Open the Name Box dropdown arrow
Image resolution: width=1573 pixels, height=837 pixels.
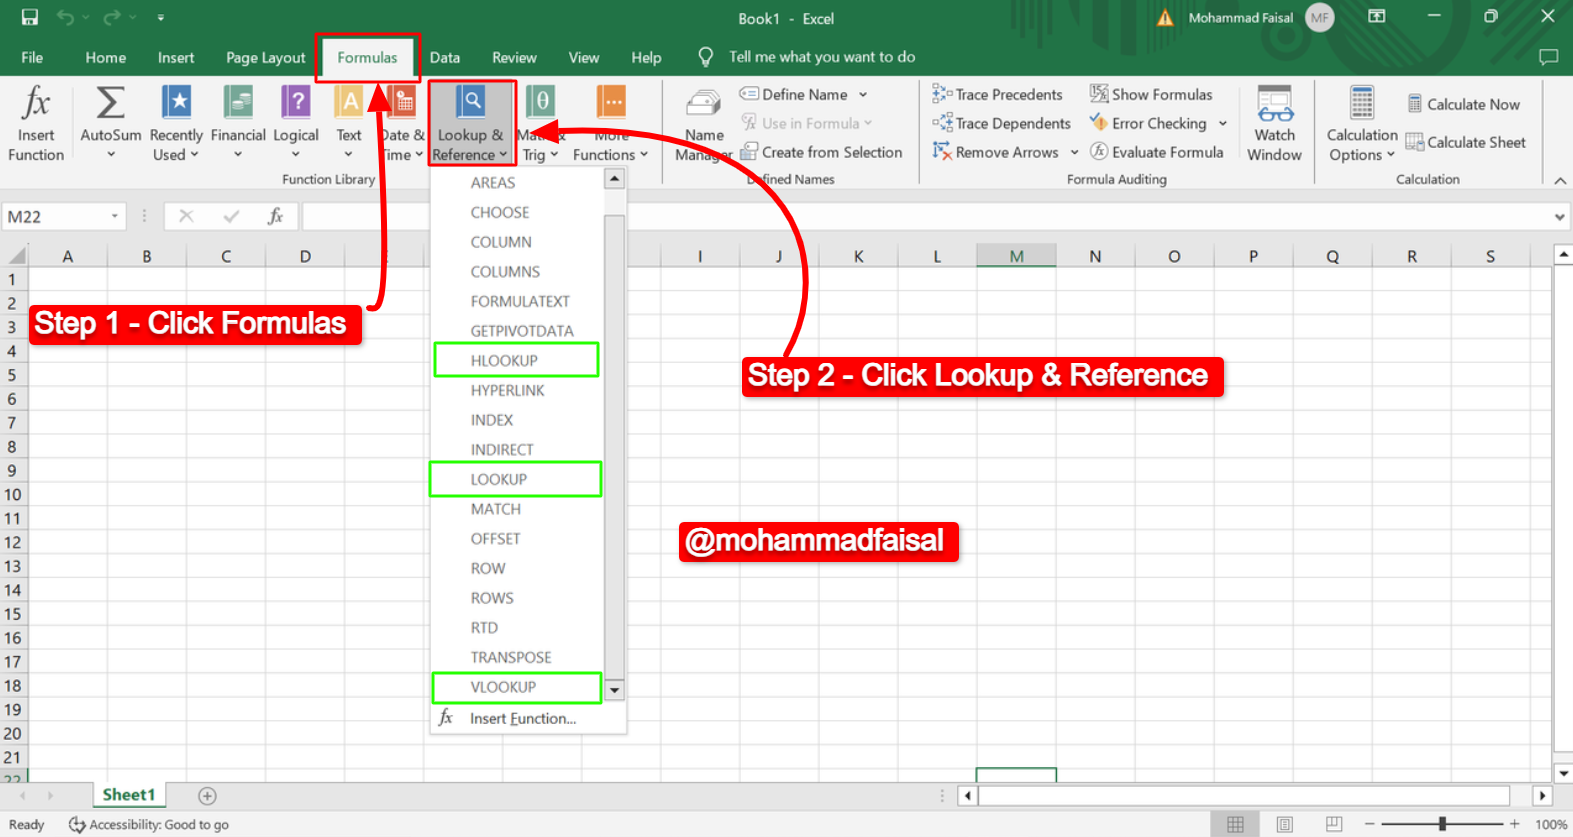[x=115, y=216]
